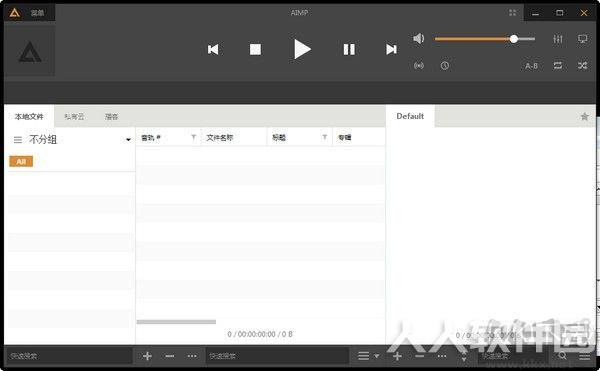Screen dimensions: 600x371
Task: Set volume on the orange volume slider
Action: [484, 39]
